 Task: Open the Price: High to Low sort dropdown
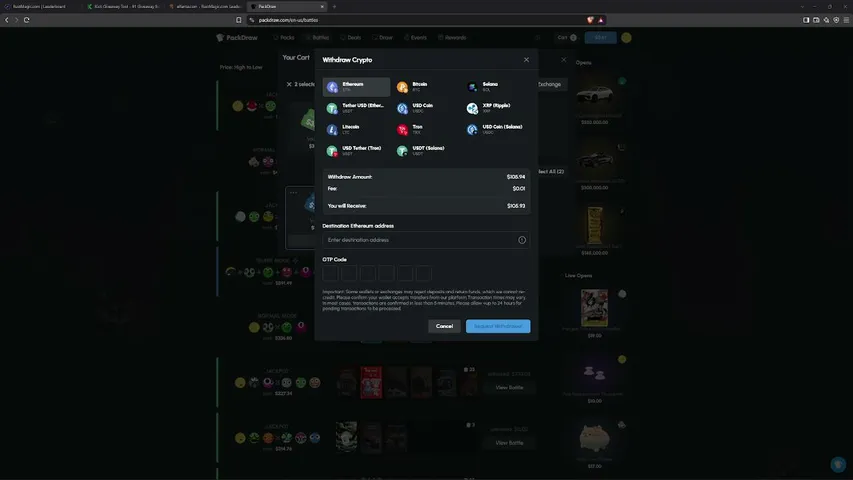pos(241,67)
